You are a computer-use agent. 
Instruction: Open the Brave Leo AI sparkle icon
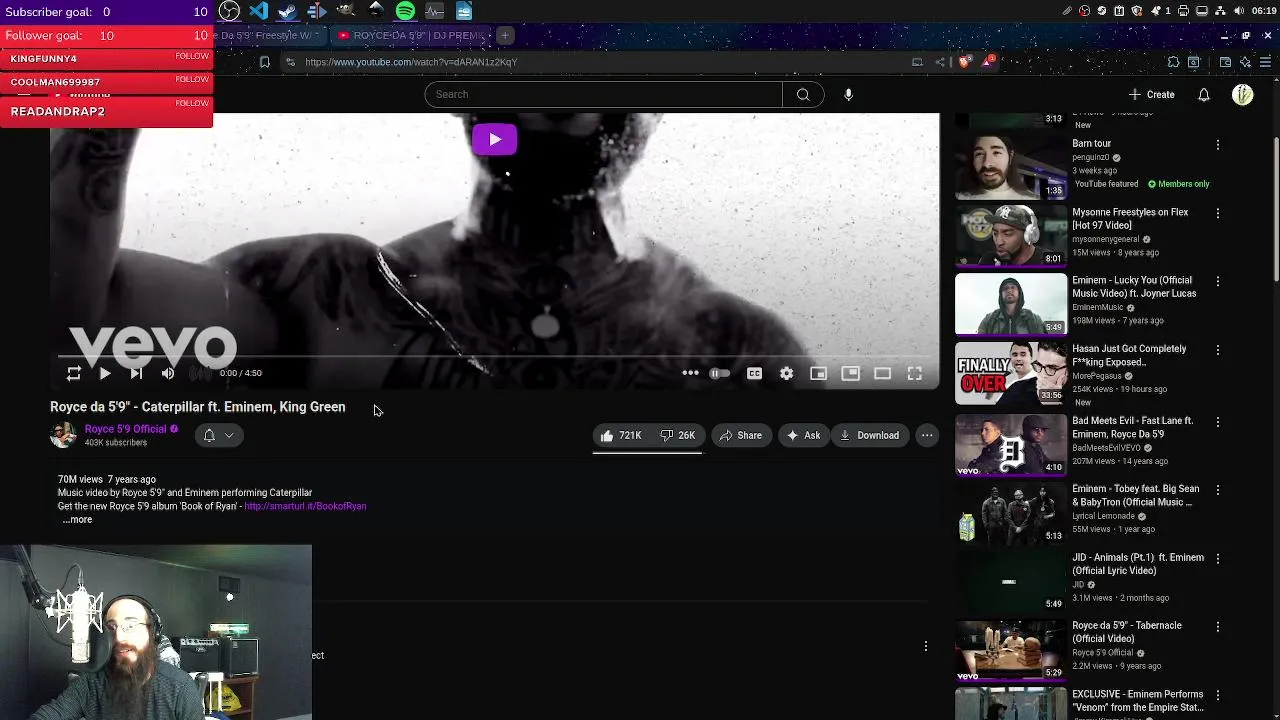pyautogui.click(x=1245, y=62)
